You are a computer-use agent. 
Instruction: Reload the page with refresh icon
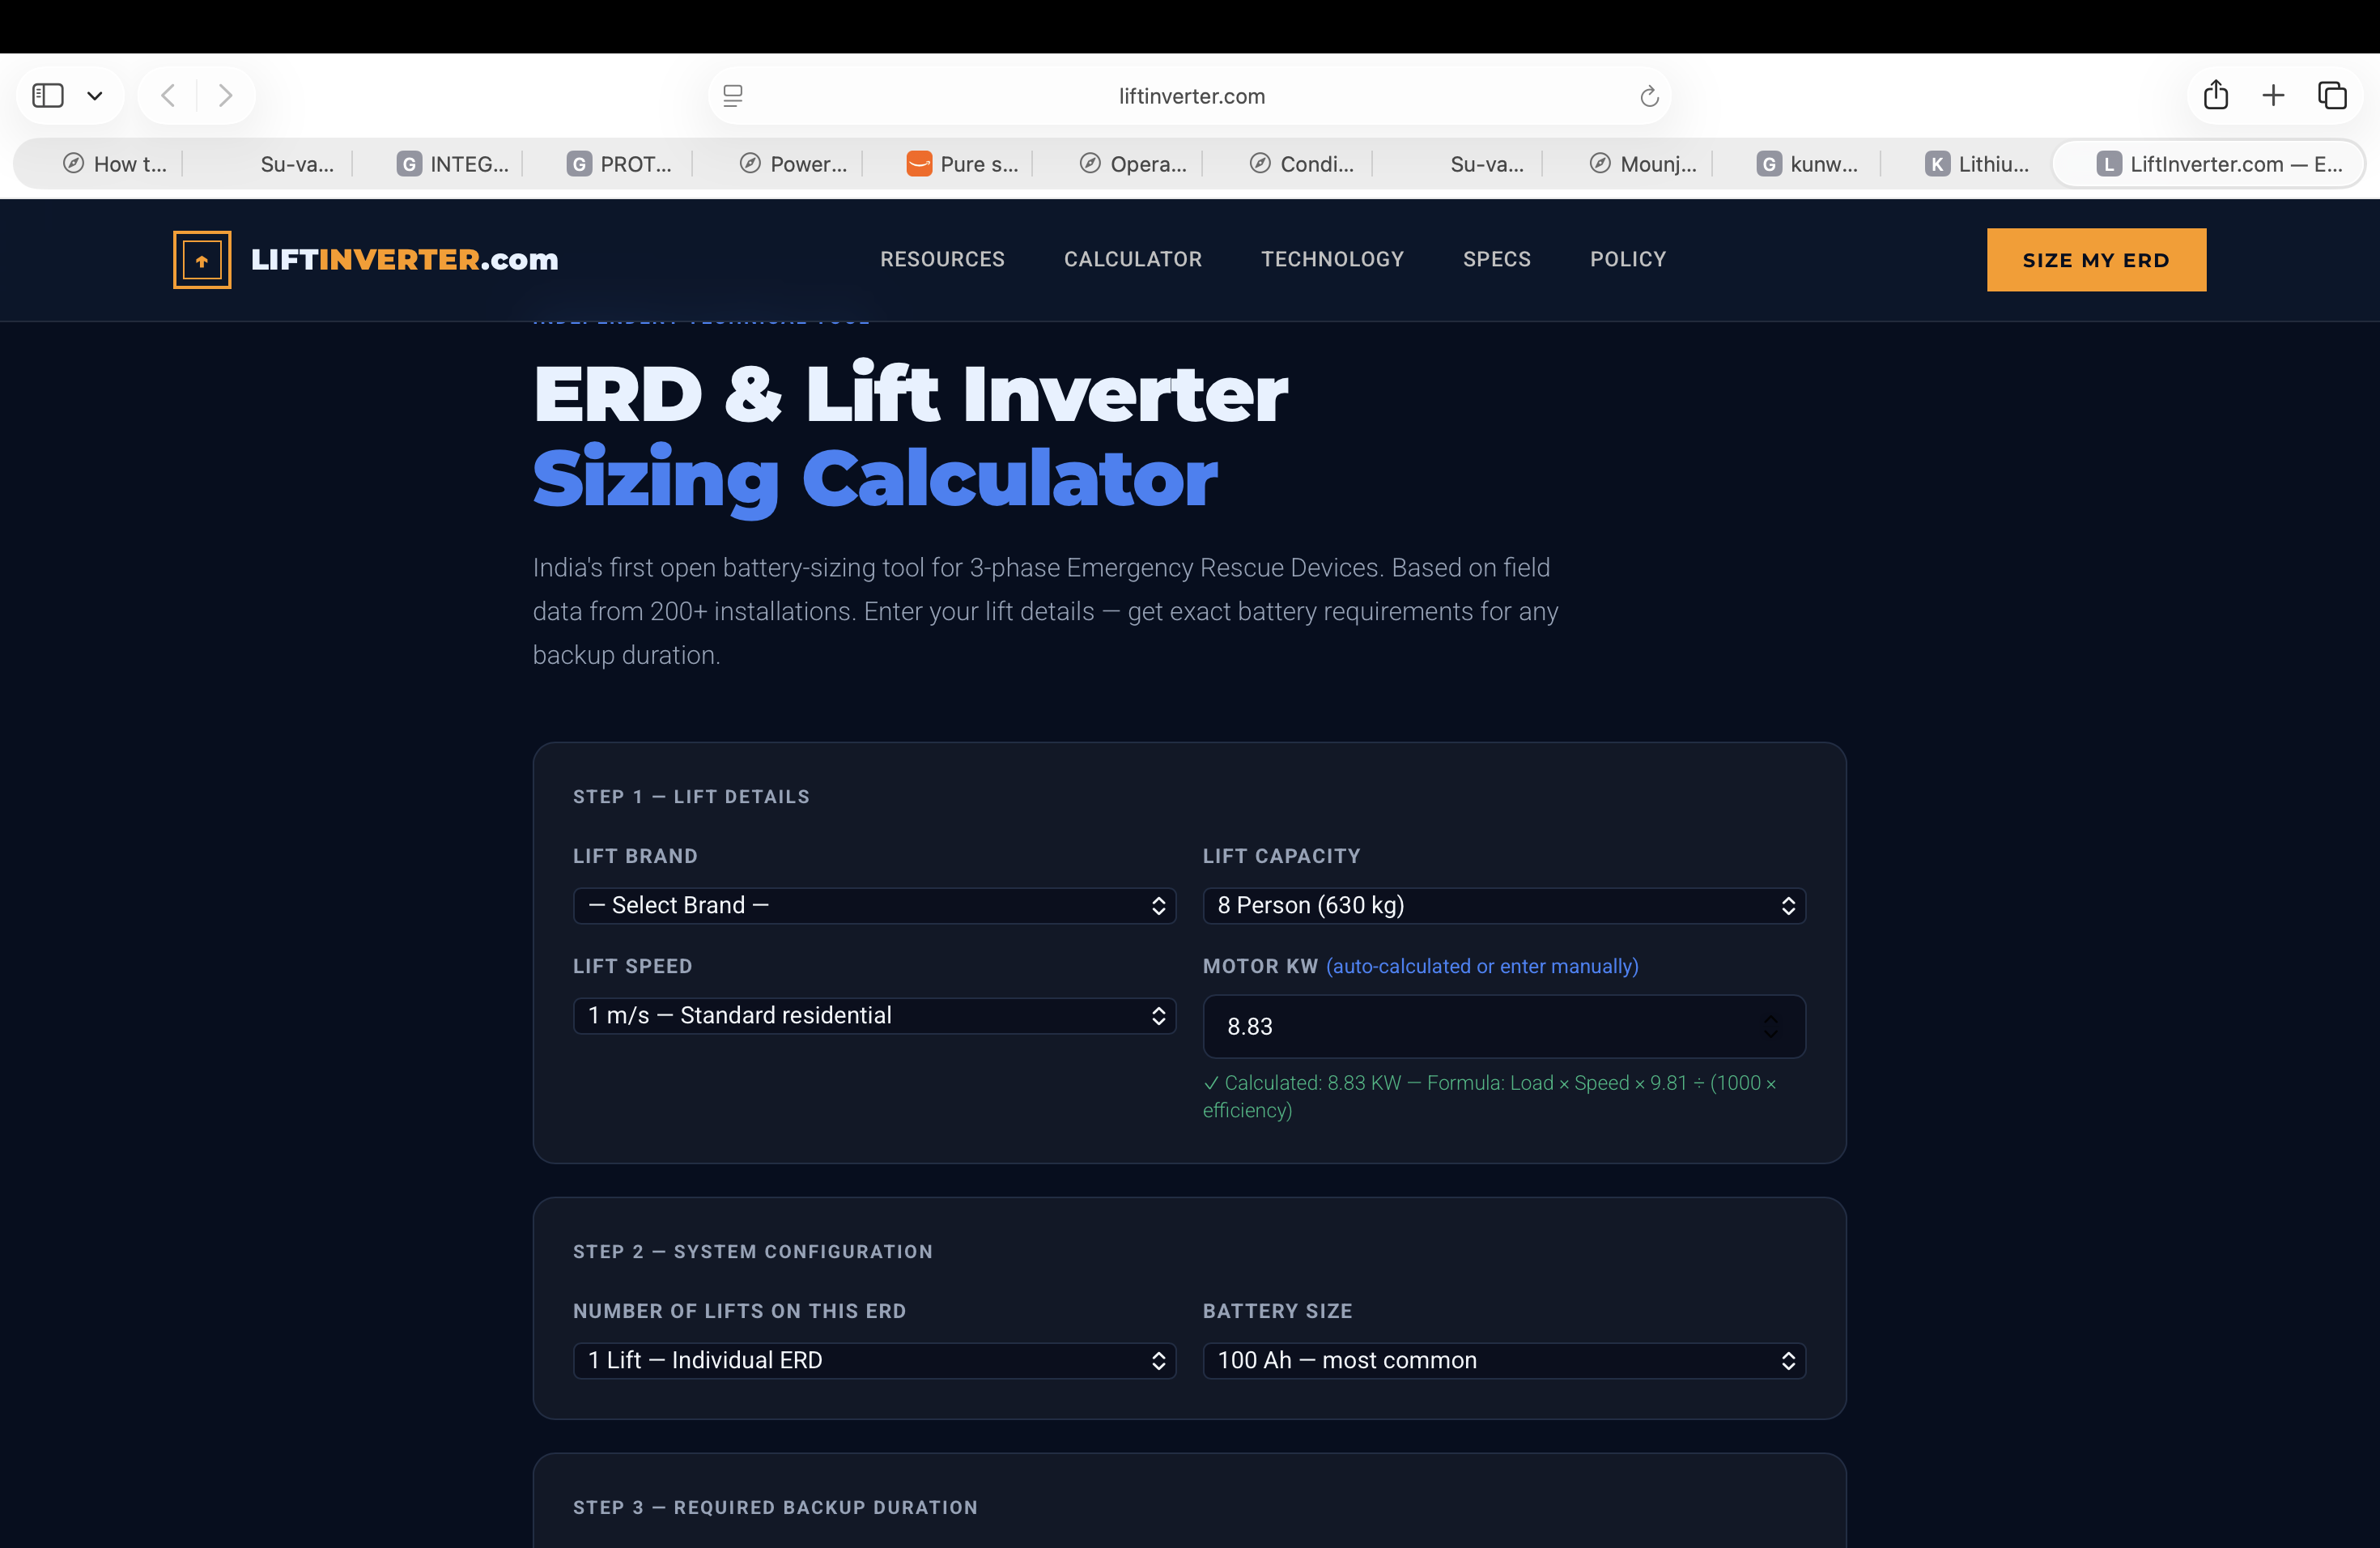[1649, 96]
